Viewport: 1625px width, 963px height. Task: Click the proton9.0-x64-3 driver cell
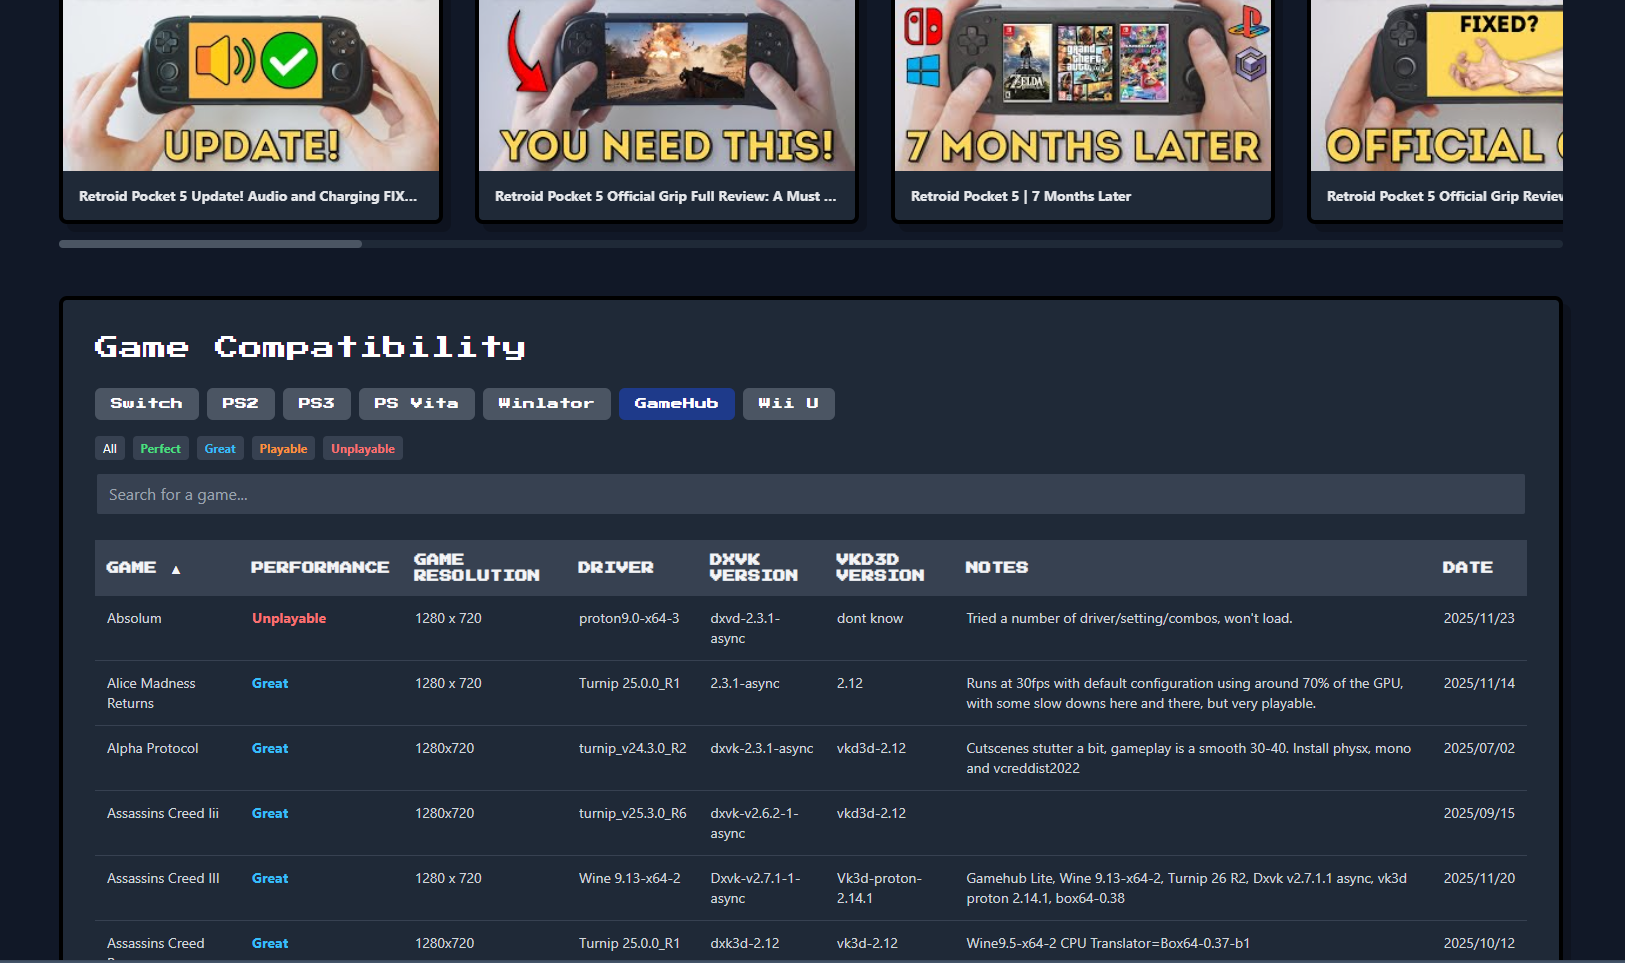[x=629, y=618]
